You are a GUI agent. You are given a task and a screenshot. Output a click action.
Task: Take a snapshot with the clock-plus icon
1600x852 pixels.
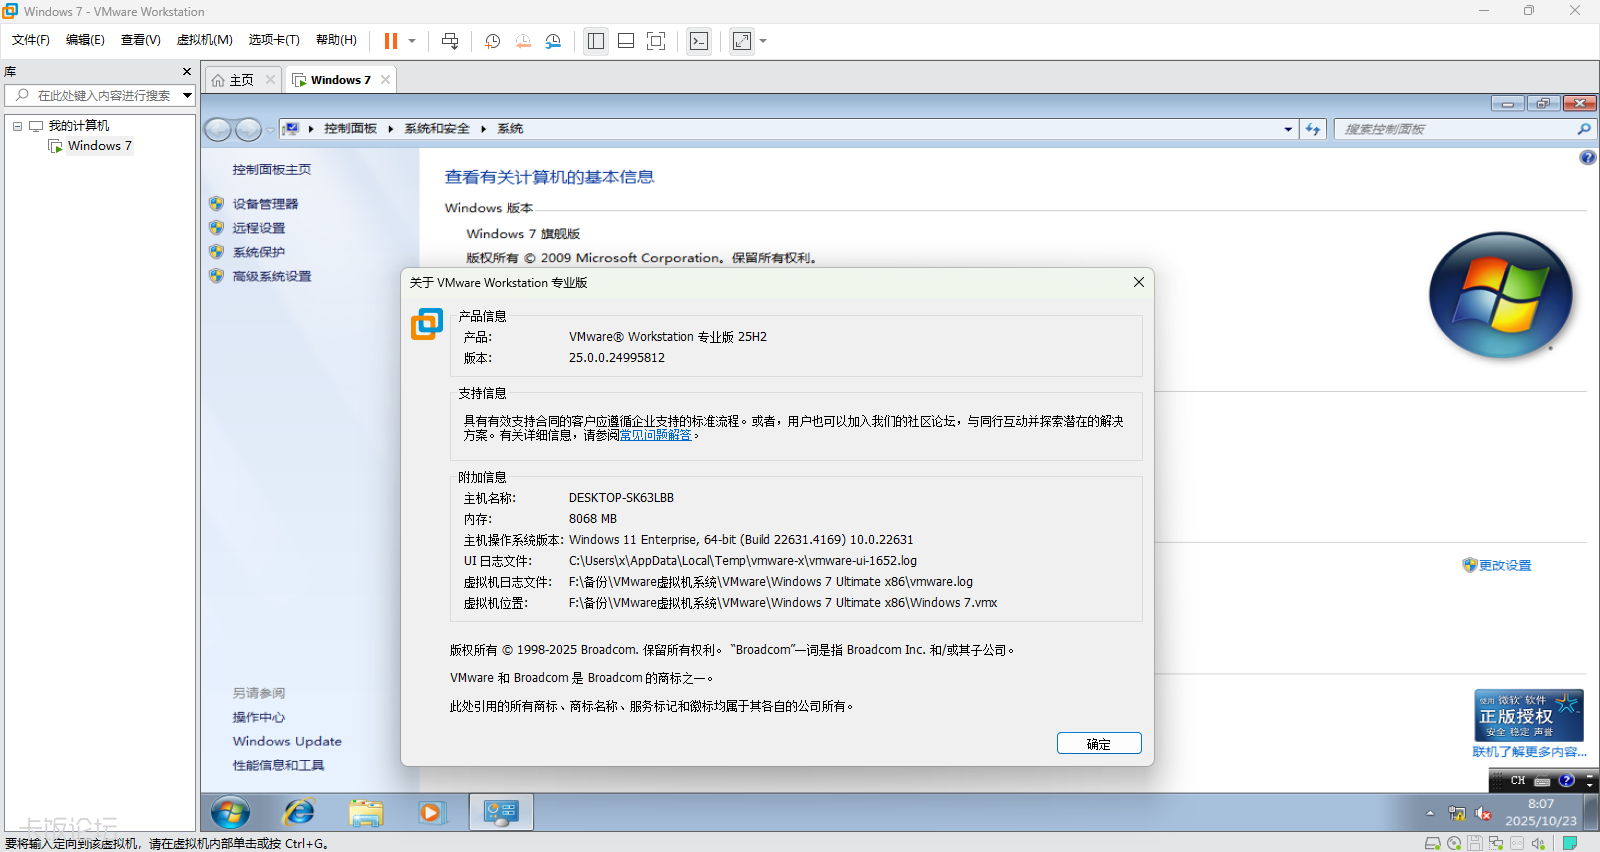[x=493, y=41]
